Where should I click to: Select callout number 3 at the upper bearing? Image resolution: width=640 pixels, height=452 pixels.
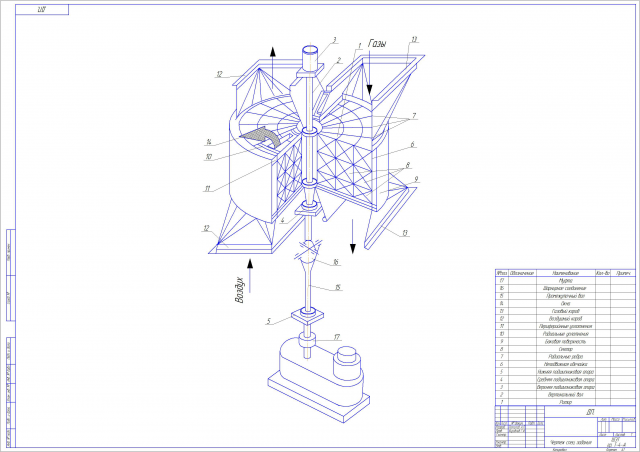pos(334,40)
